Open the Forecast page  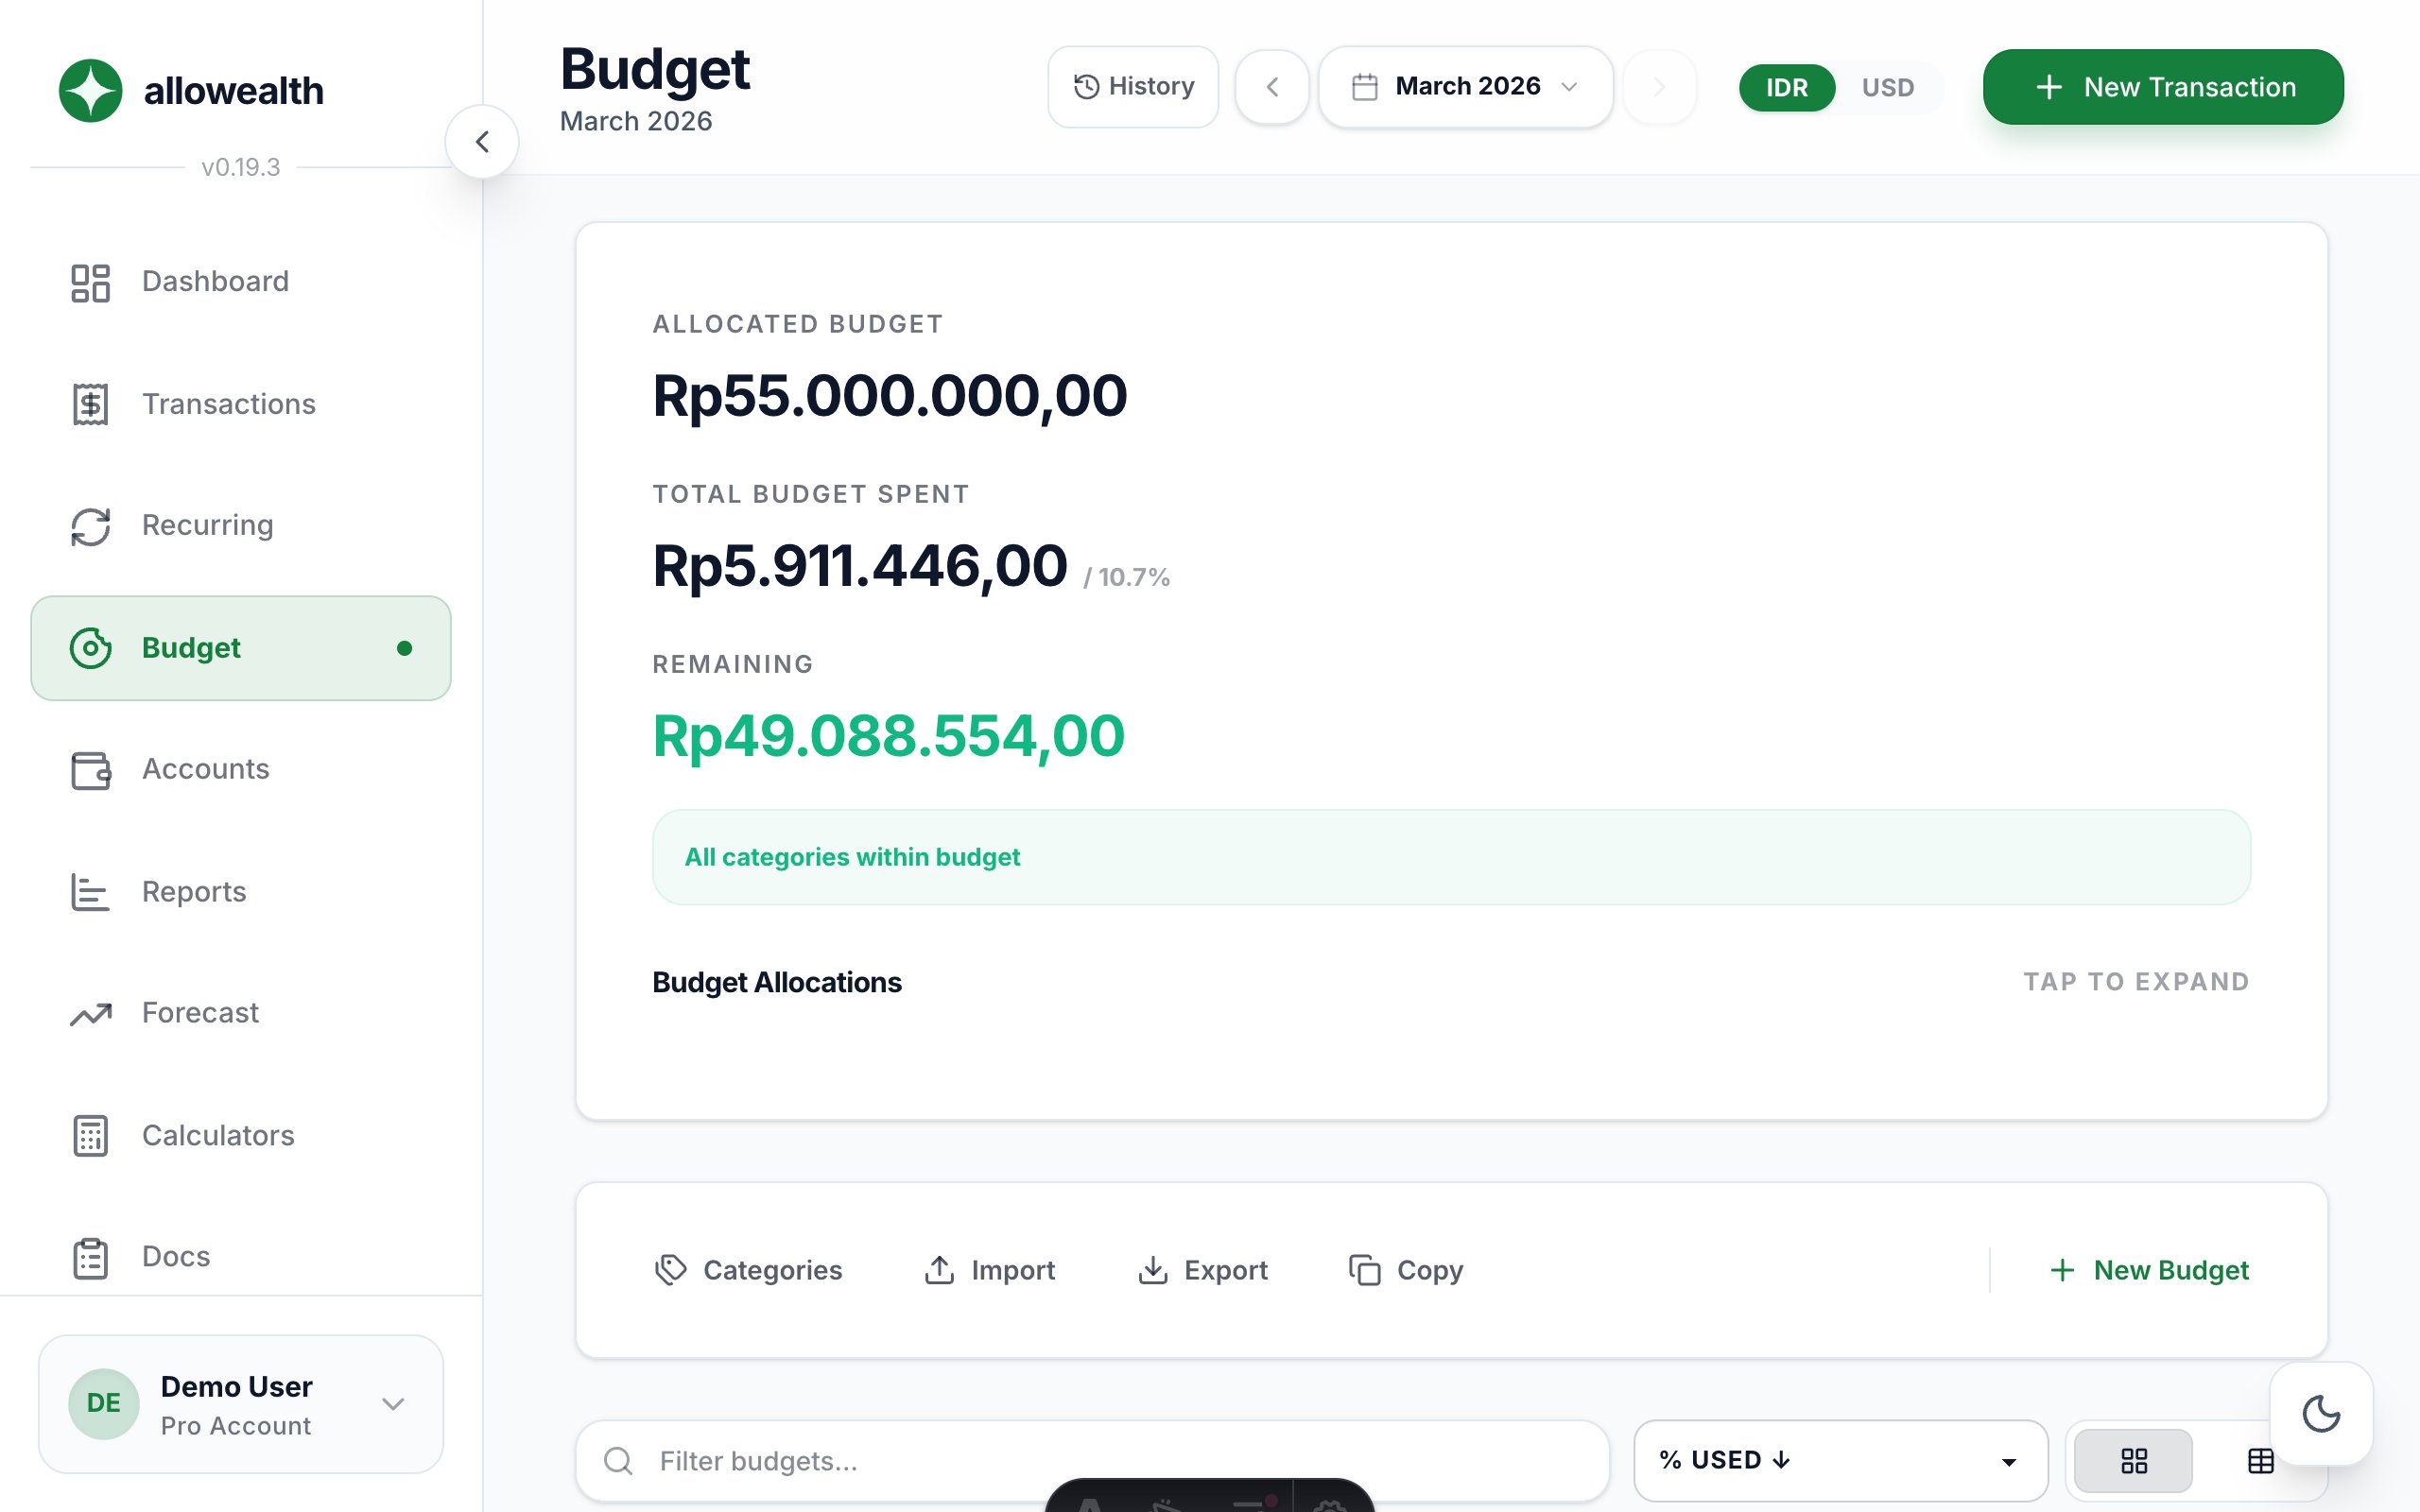(200, 1013)
